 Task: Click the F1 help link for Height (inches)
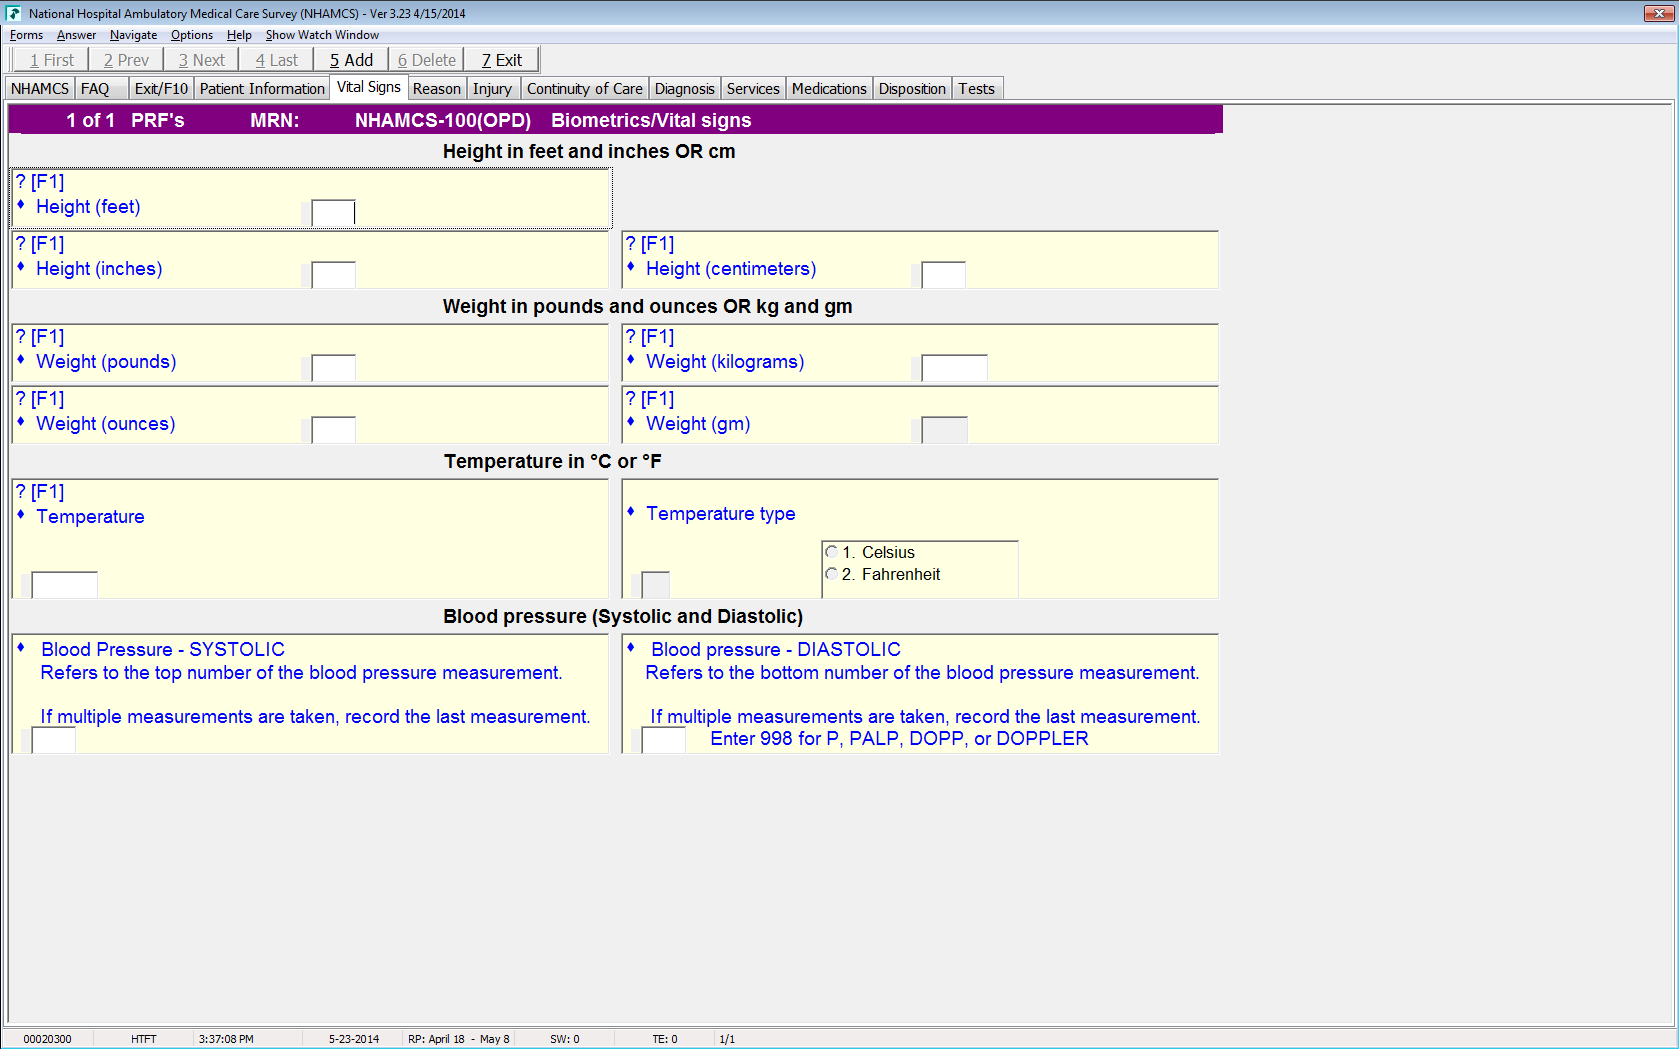pos(40,244)
